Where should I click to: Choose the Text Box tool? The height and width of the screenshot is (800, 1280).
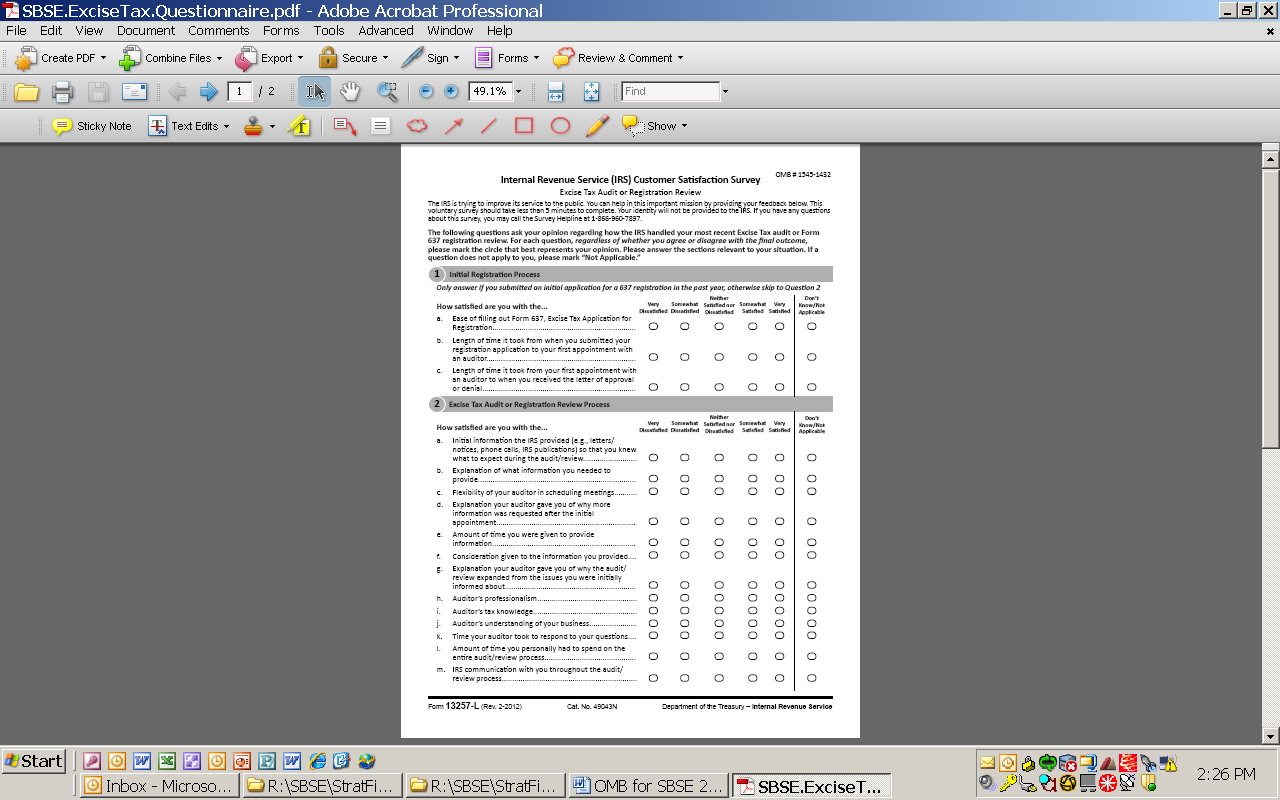[380, 126]
